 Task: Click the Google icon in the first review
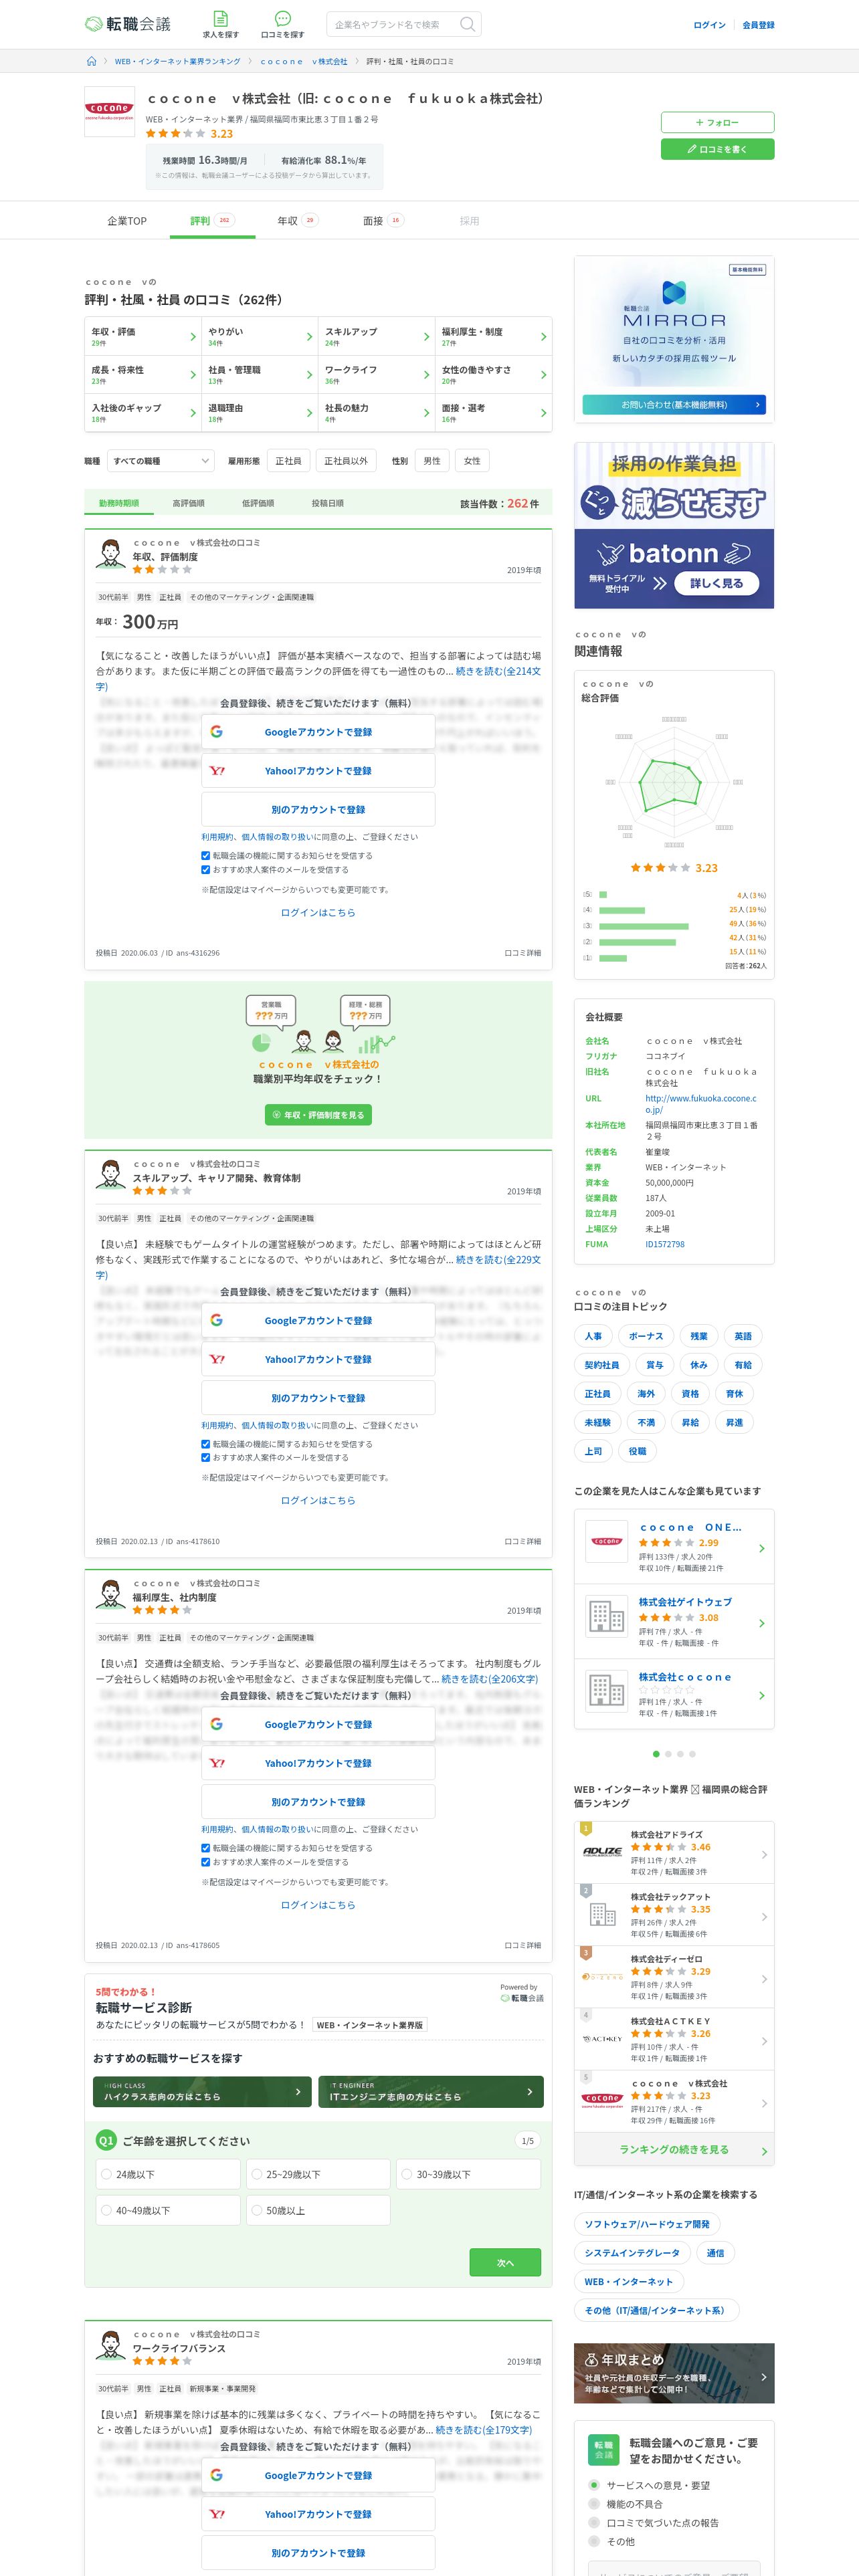pyautogui.click(x=217, y=732)
